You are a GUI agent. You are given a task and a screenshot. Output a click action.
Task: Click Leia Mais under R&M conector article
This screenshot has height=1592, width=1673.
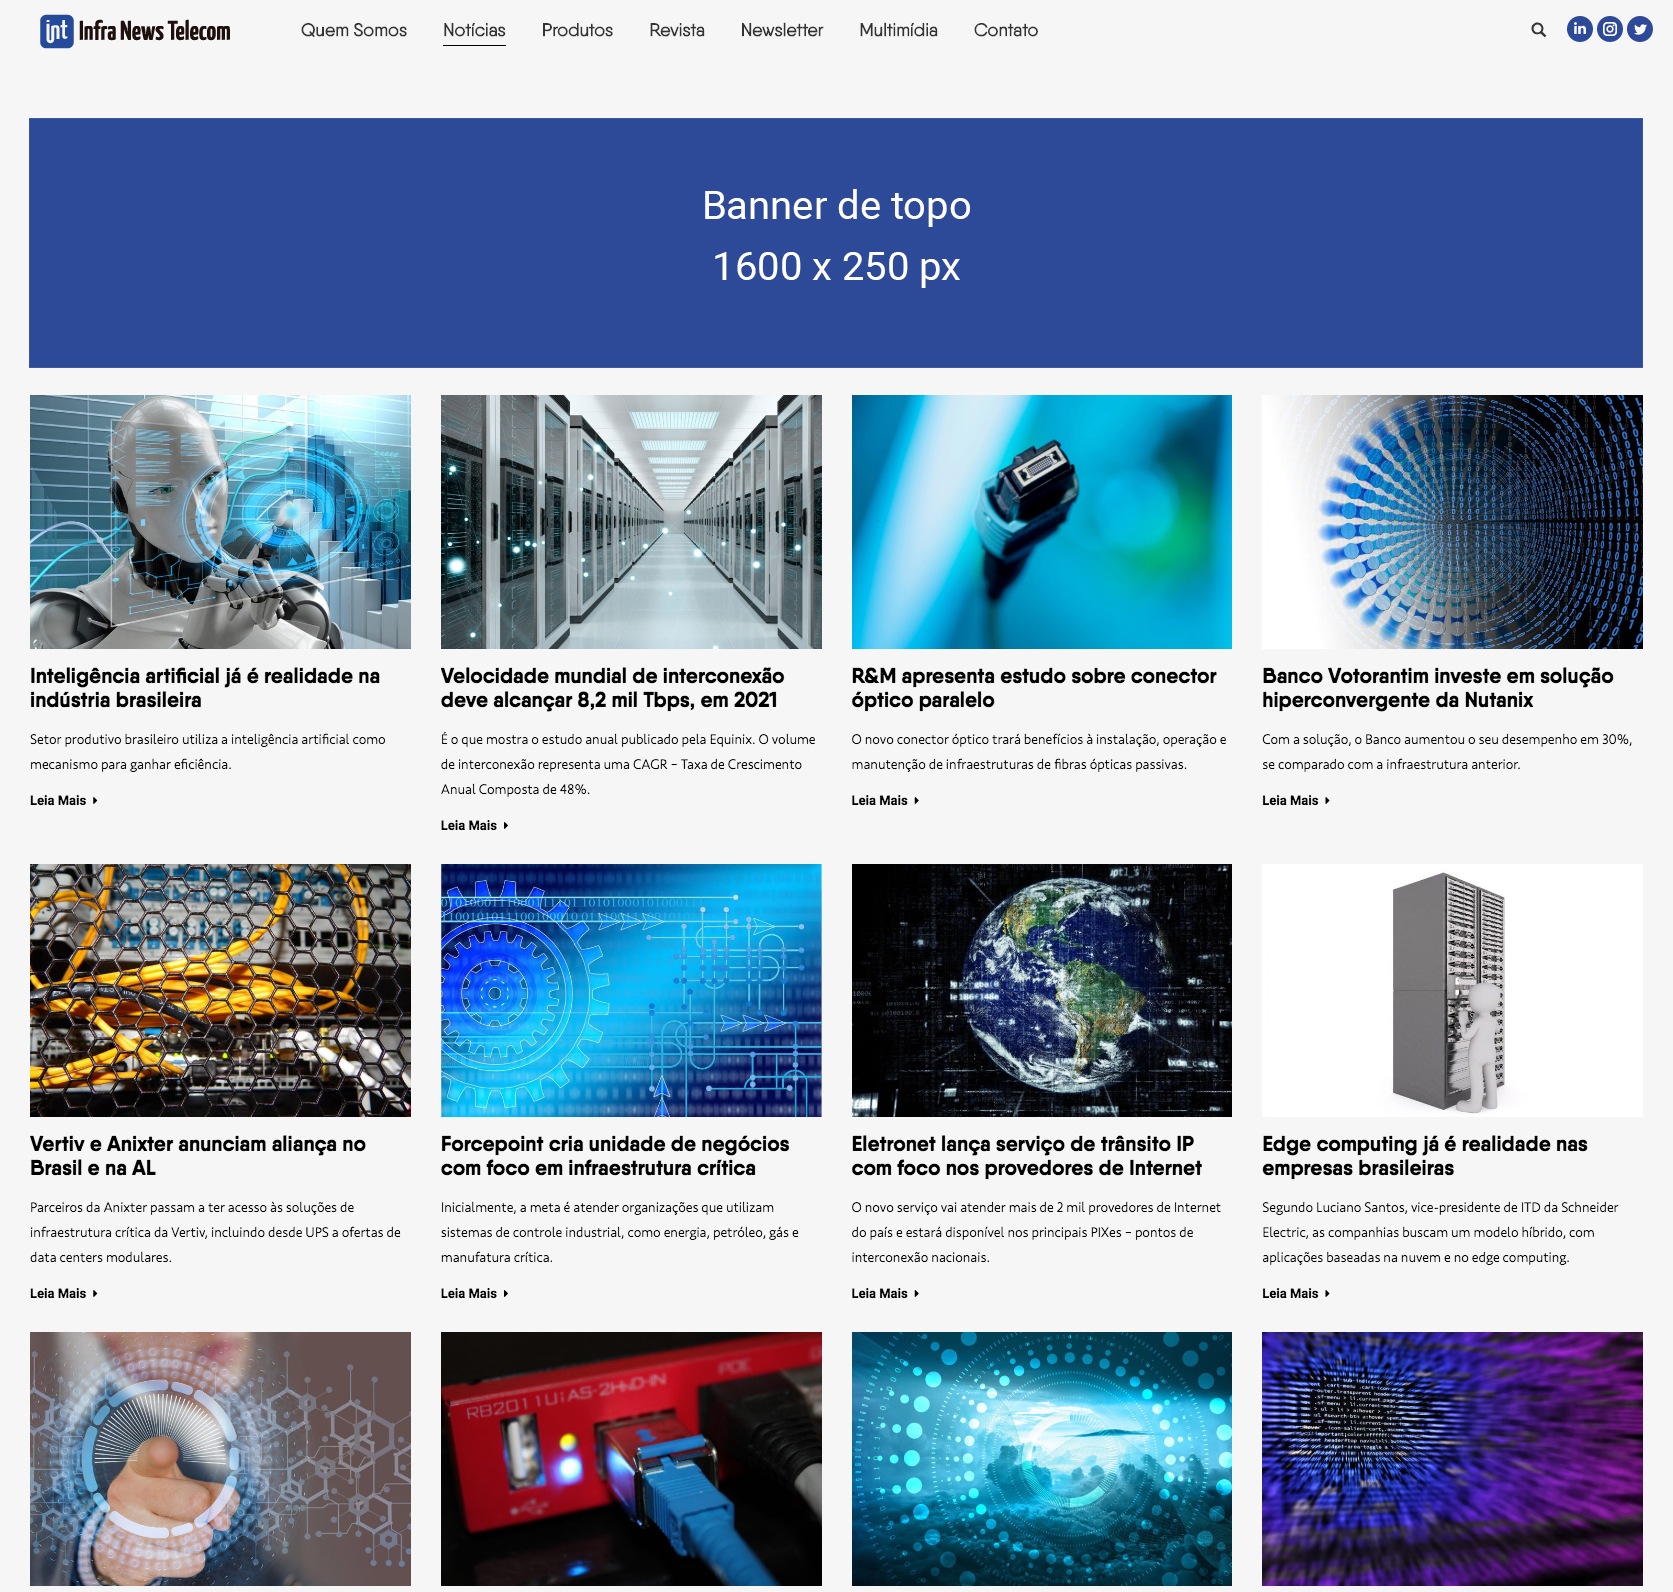click(x=886, y=800)
